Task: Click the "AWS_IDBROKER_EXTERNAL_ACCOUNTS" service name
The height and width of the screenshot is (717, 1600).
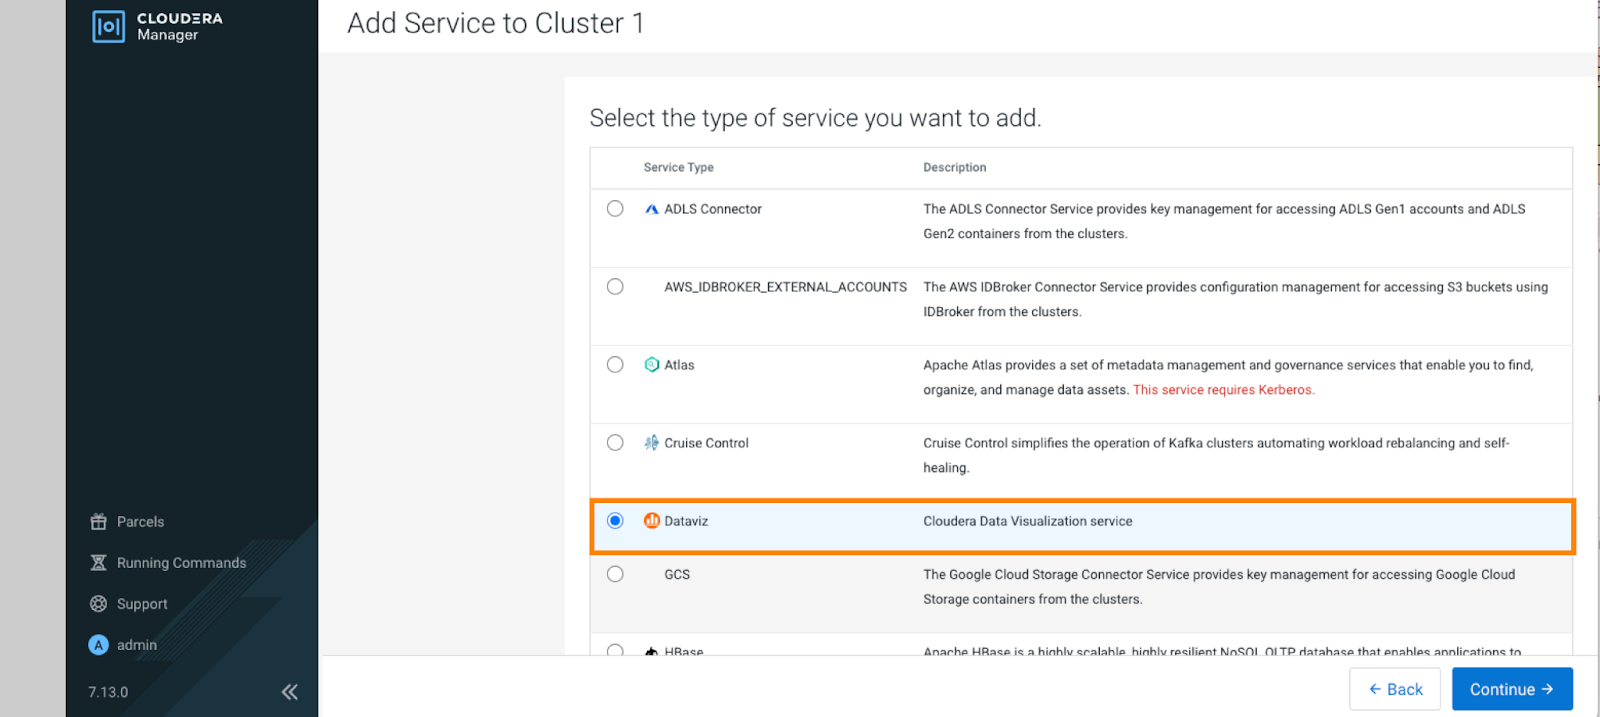Action: [x=786, y=287]
